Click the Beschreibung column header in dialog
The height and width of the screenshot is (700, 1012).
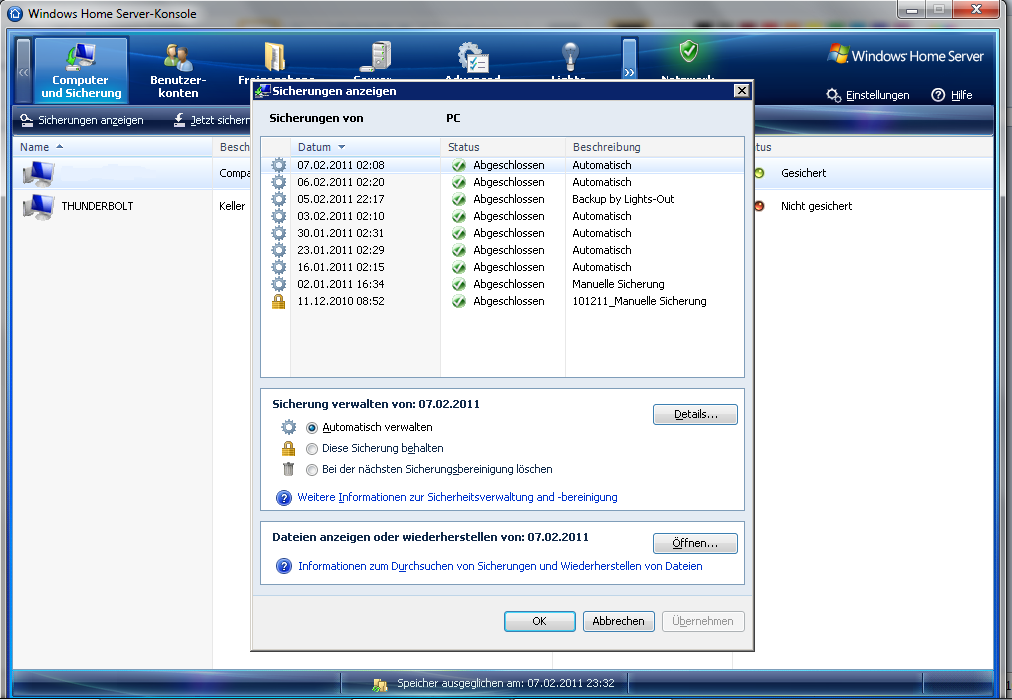click(x=654, y=147)
